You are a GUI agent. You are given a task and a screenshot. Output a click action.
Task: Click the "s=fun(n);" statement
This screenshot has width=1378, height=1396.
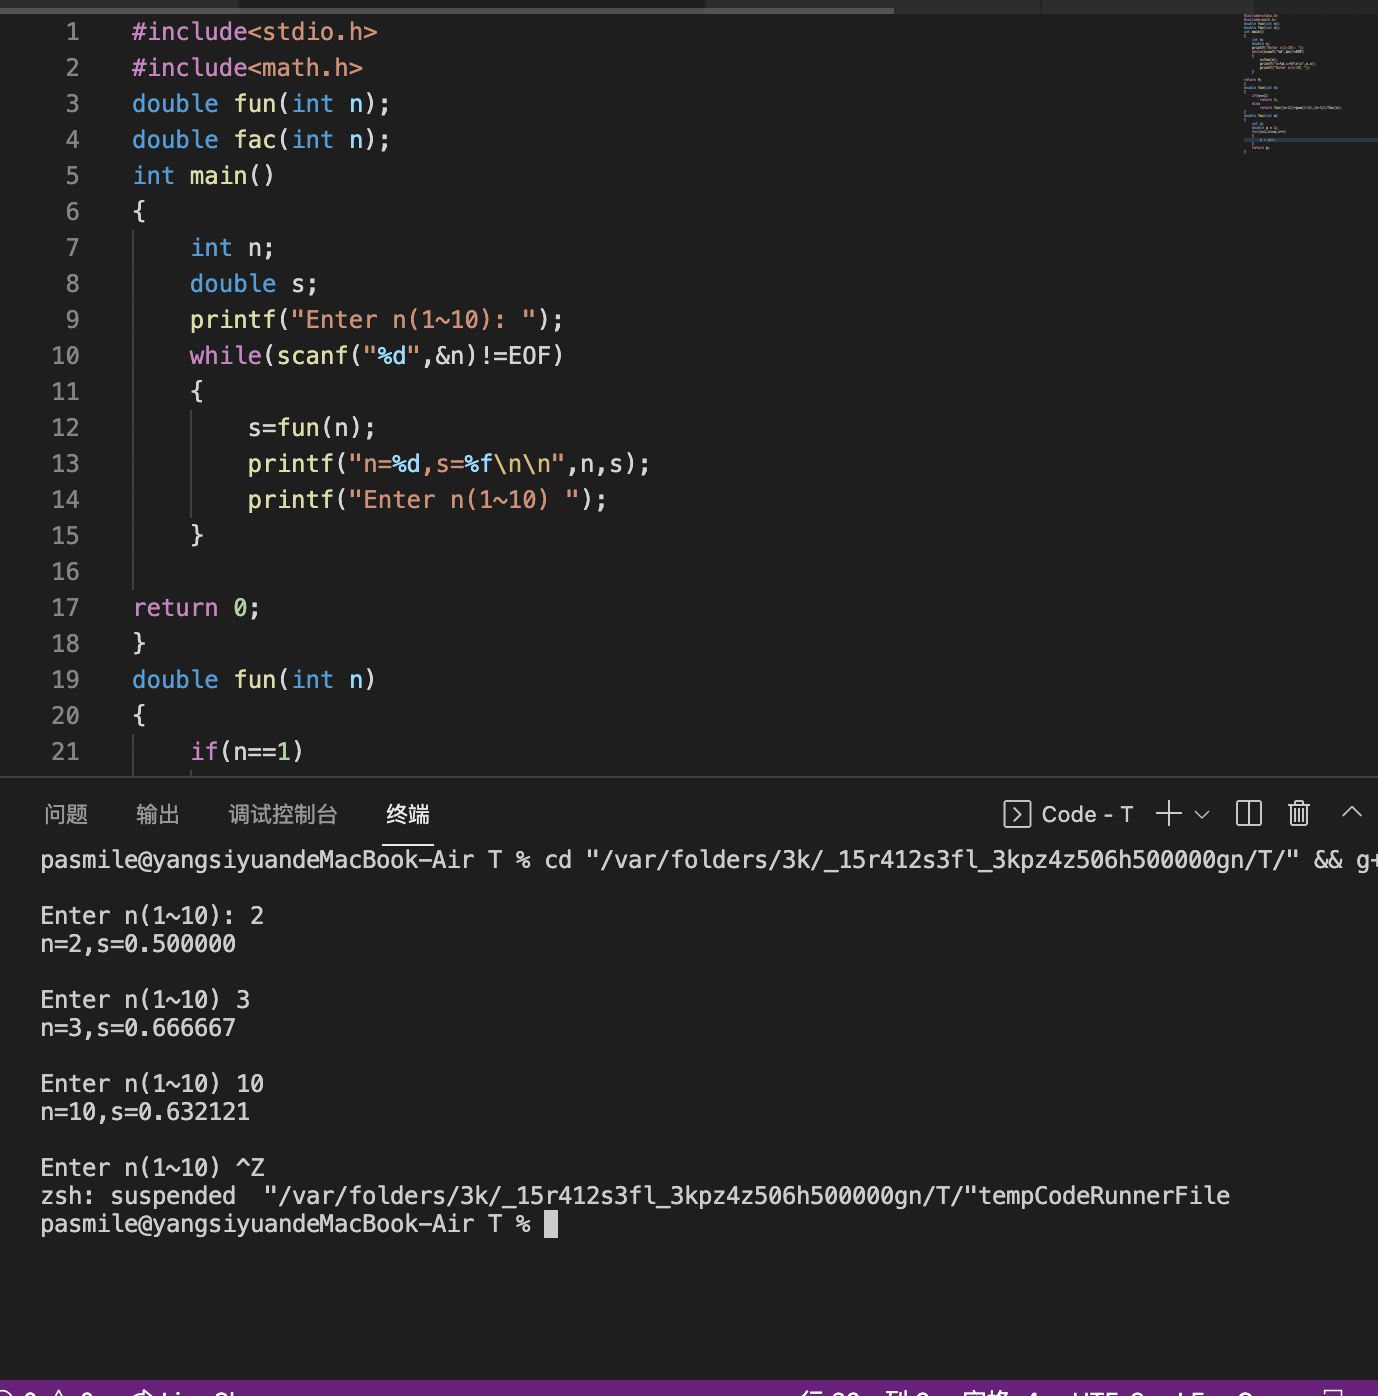click(312, 428)
